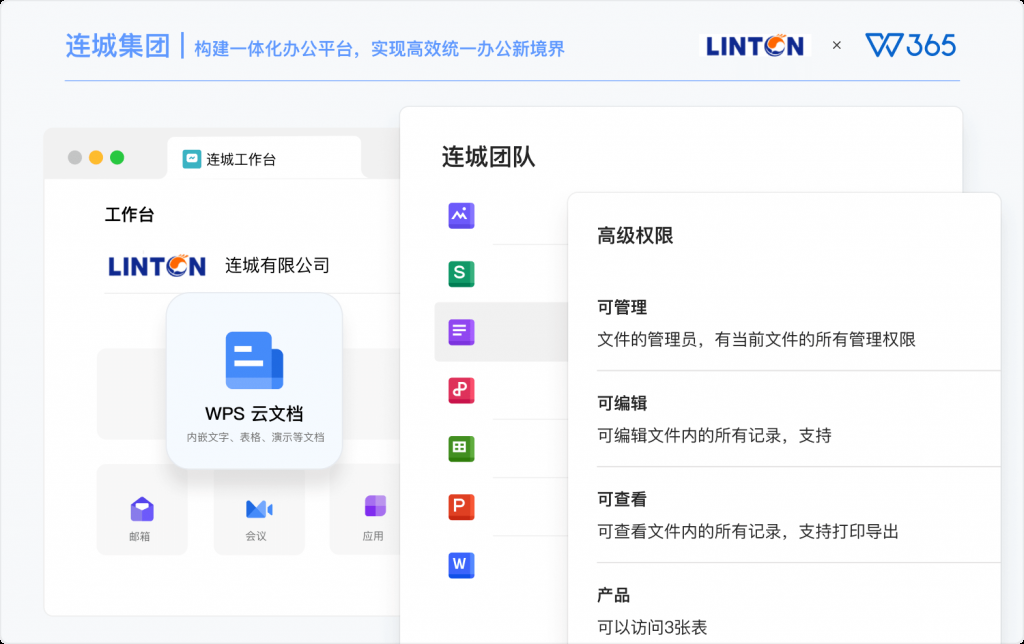Click the 可编辑文件内的所有记录，支持 description
Image resolution: width=1024 pixels, height=644 pixels.
tap(714, 436)
